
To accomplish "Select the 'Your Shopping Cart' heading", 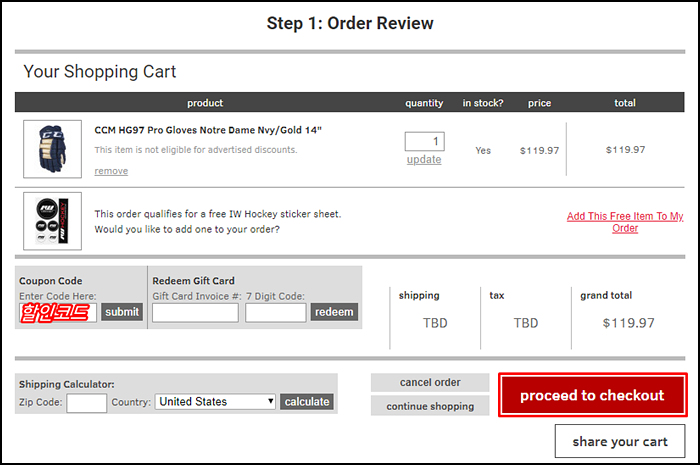I will click(100, 71).
